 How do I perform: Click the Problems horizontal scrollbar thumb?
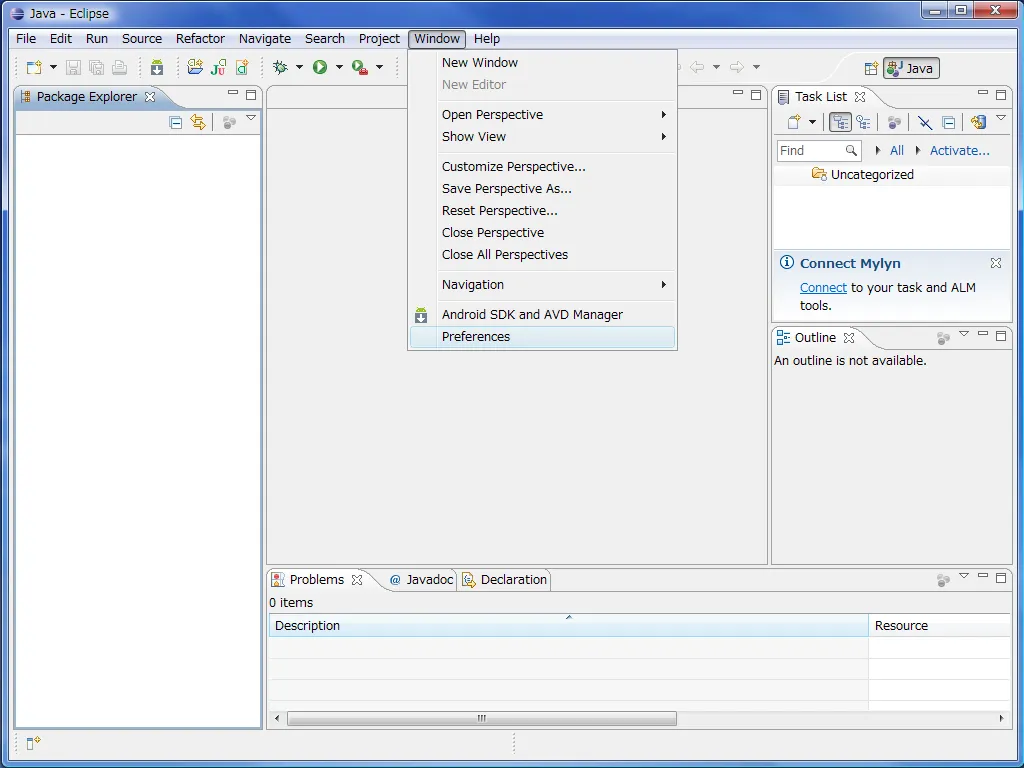[x=481, y=718]
